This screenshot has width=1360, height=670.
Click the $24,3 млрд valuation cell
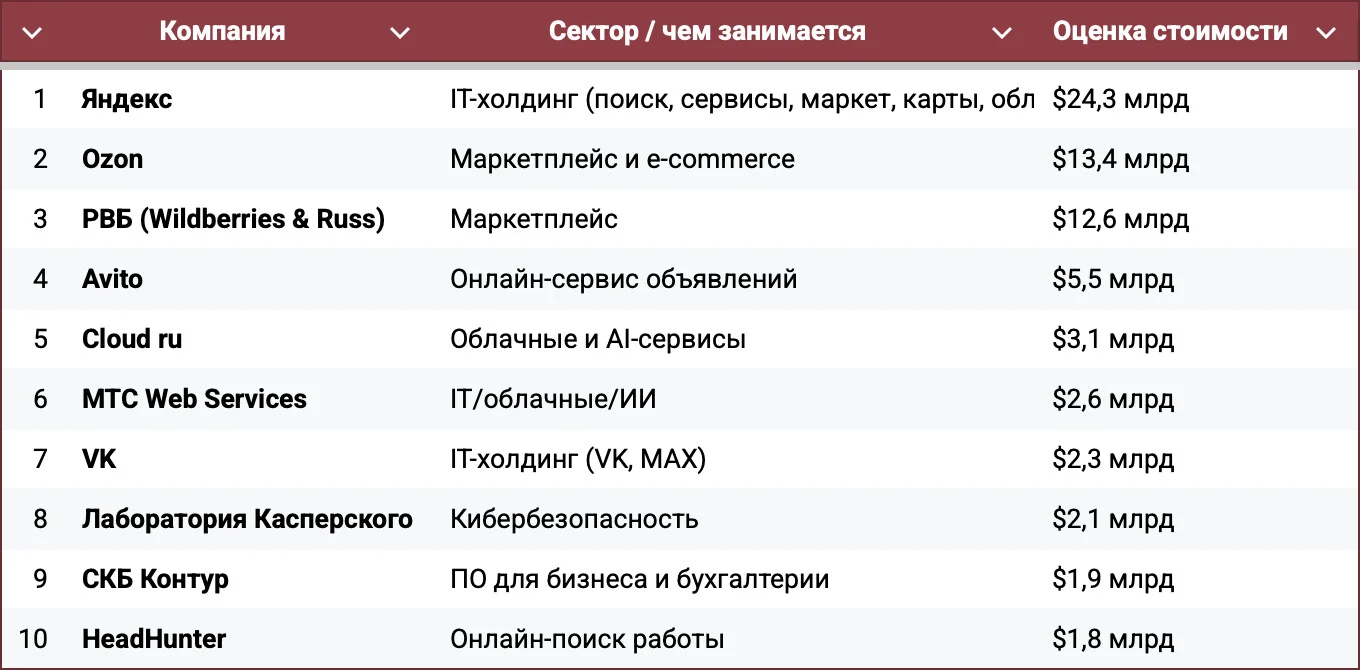pos(1121,99)
